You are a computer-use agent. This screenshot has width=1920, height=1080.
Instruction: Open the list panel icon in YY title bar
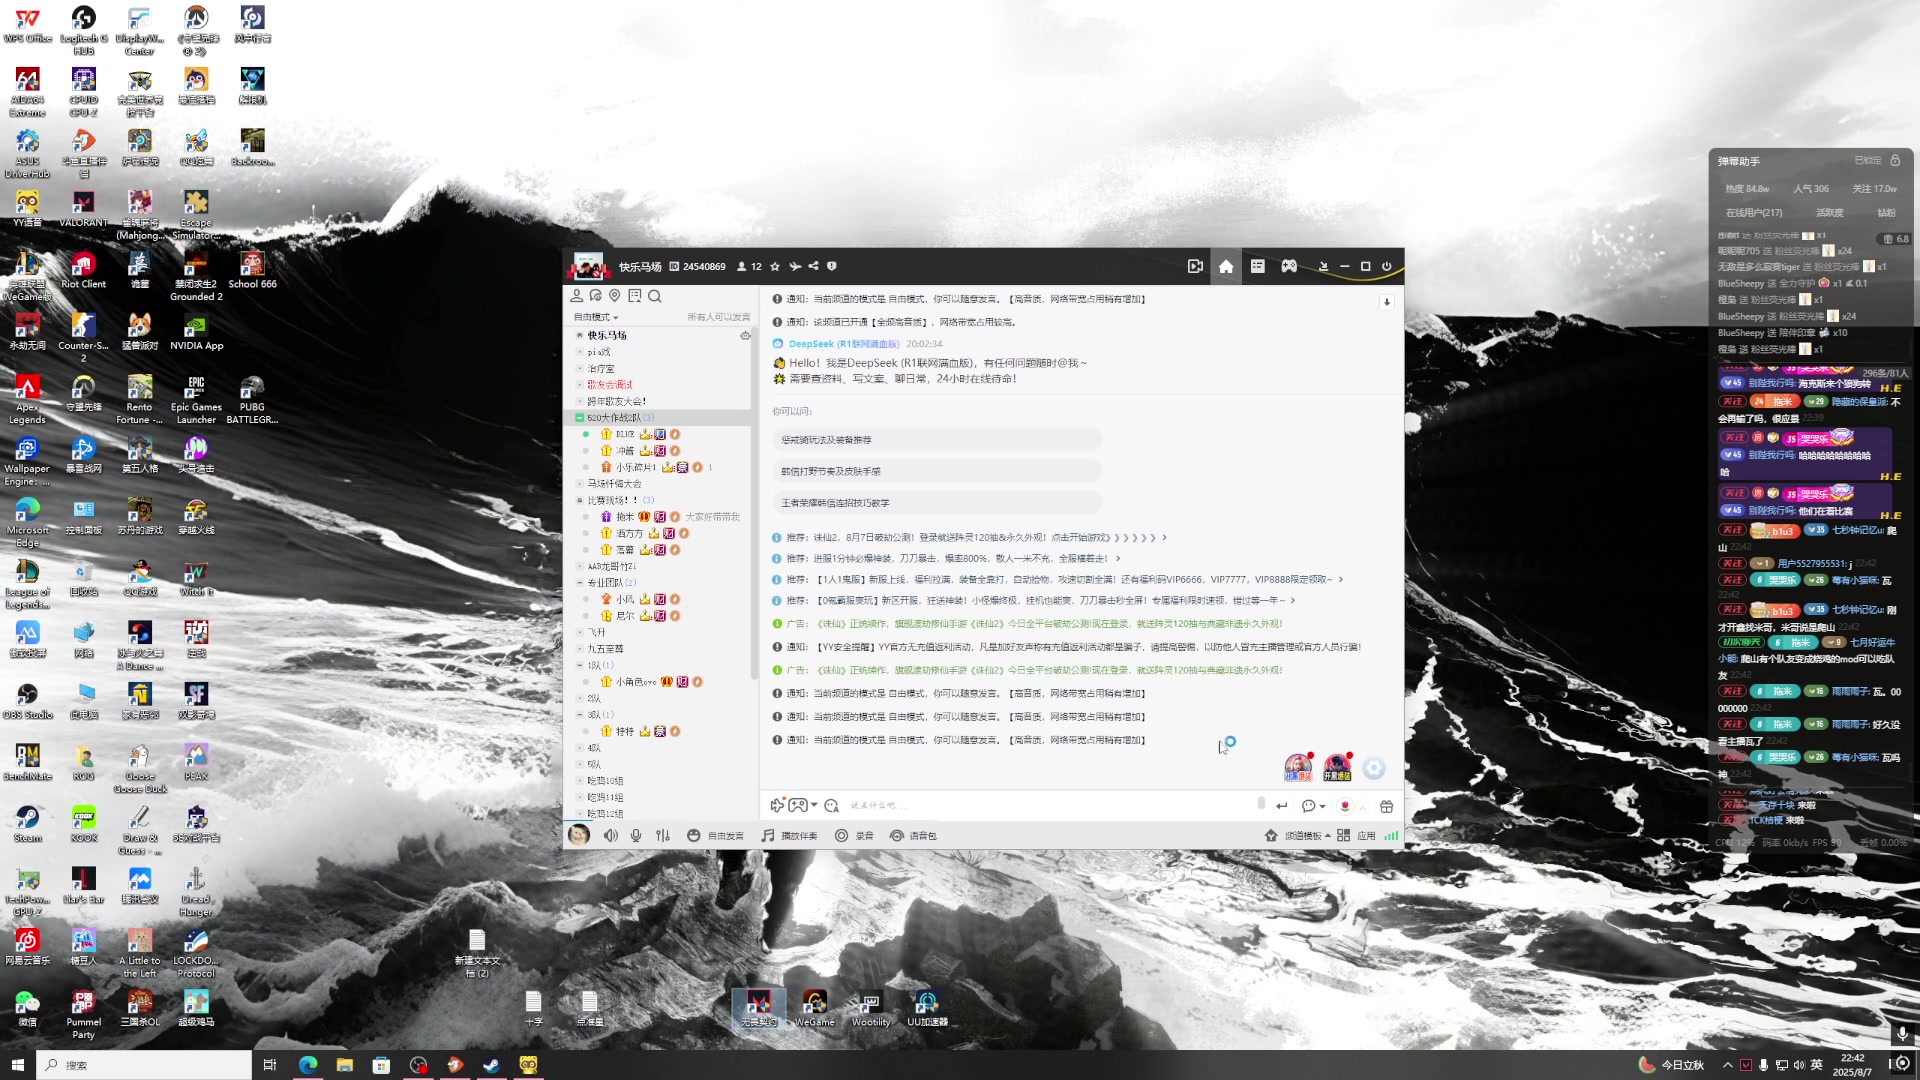coord(1258,266)
